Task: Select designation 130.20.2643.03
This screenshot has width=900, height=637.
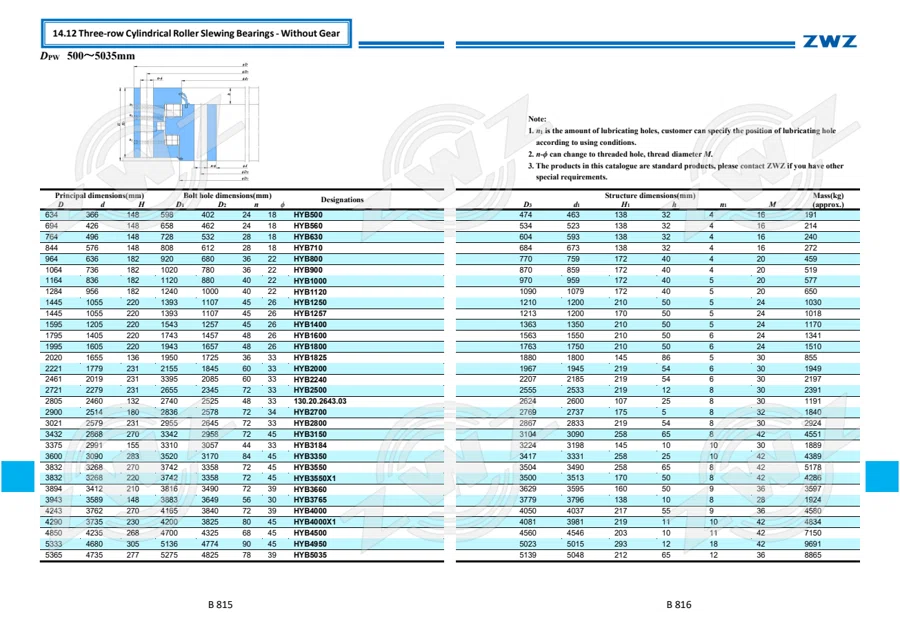Action: point(320,401)
